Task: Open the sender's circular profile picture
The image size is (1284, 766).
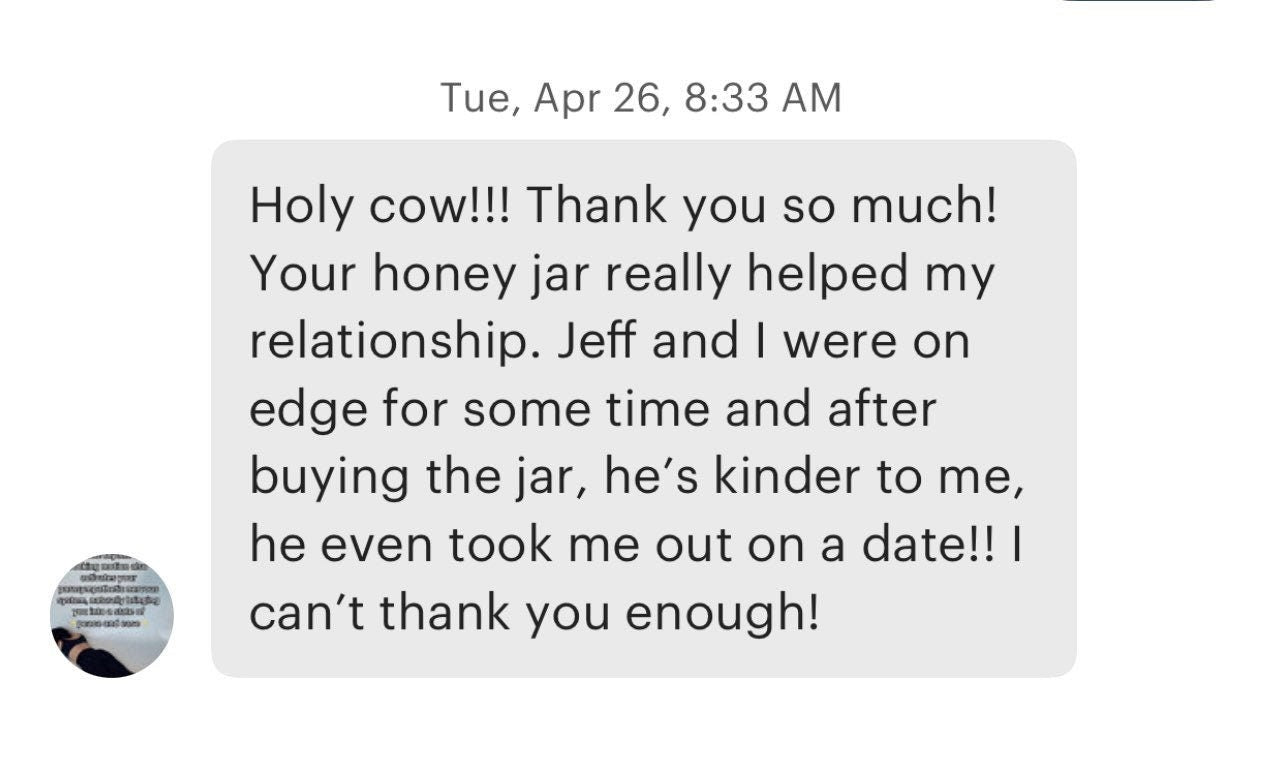Action: pyautogui.click(x=112, y=616)
